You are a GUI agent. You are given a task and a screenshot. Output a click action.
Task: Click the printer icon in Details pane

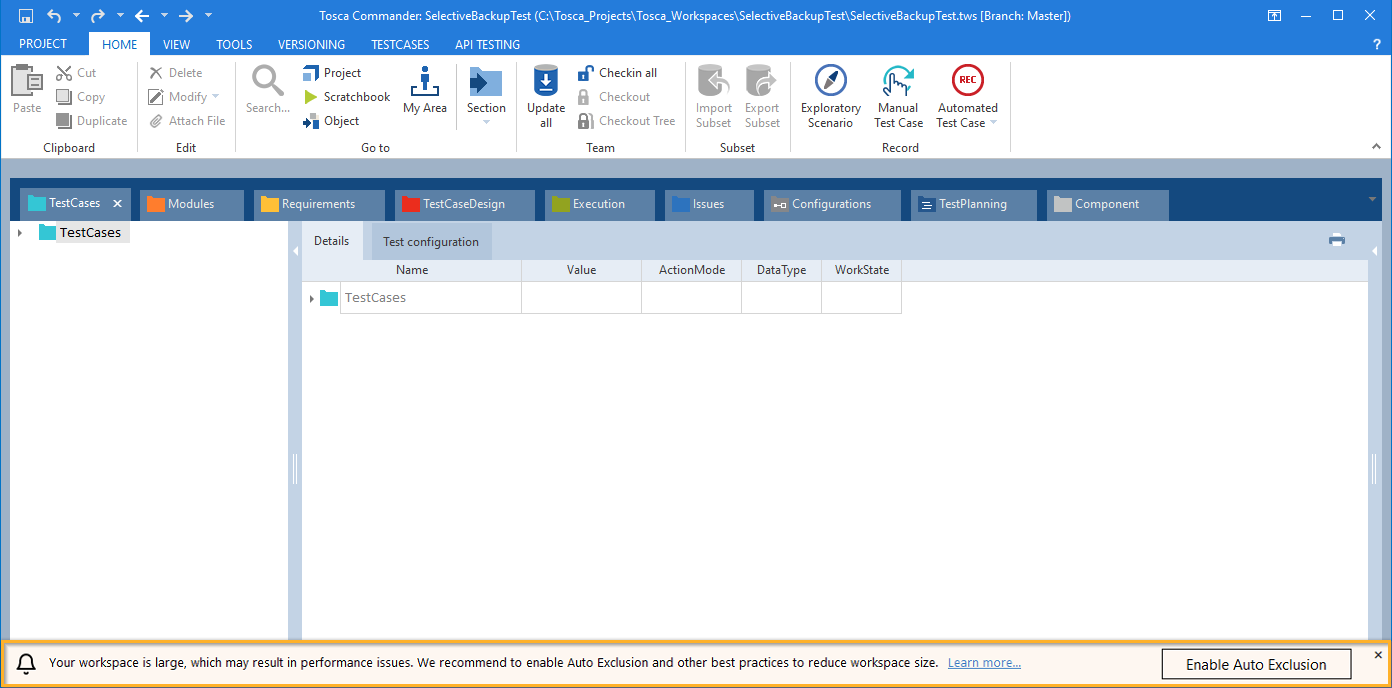[x=1336, y=240]
